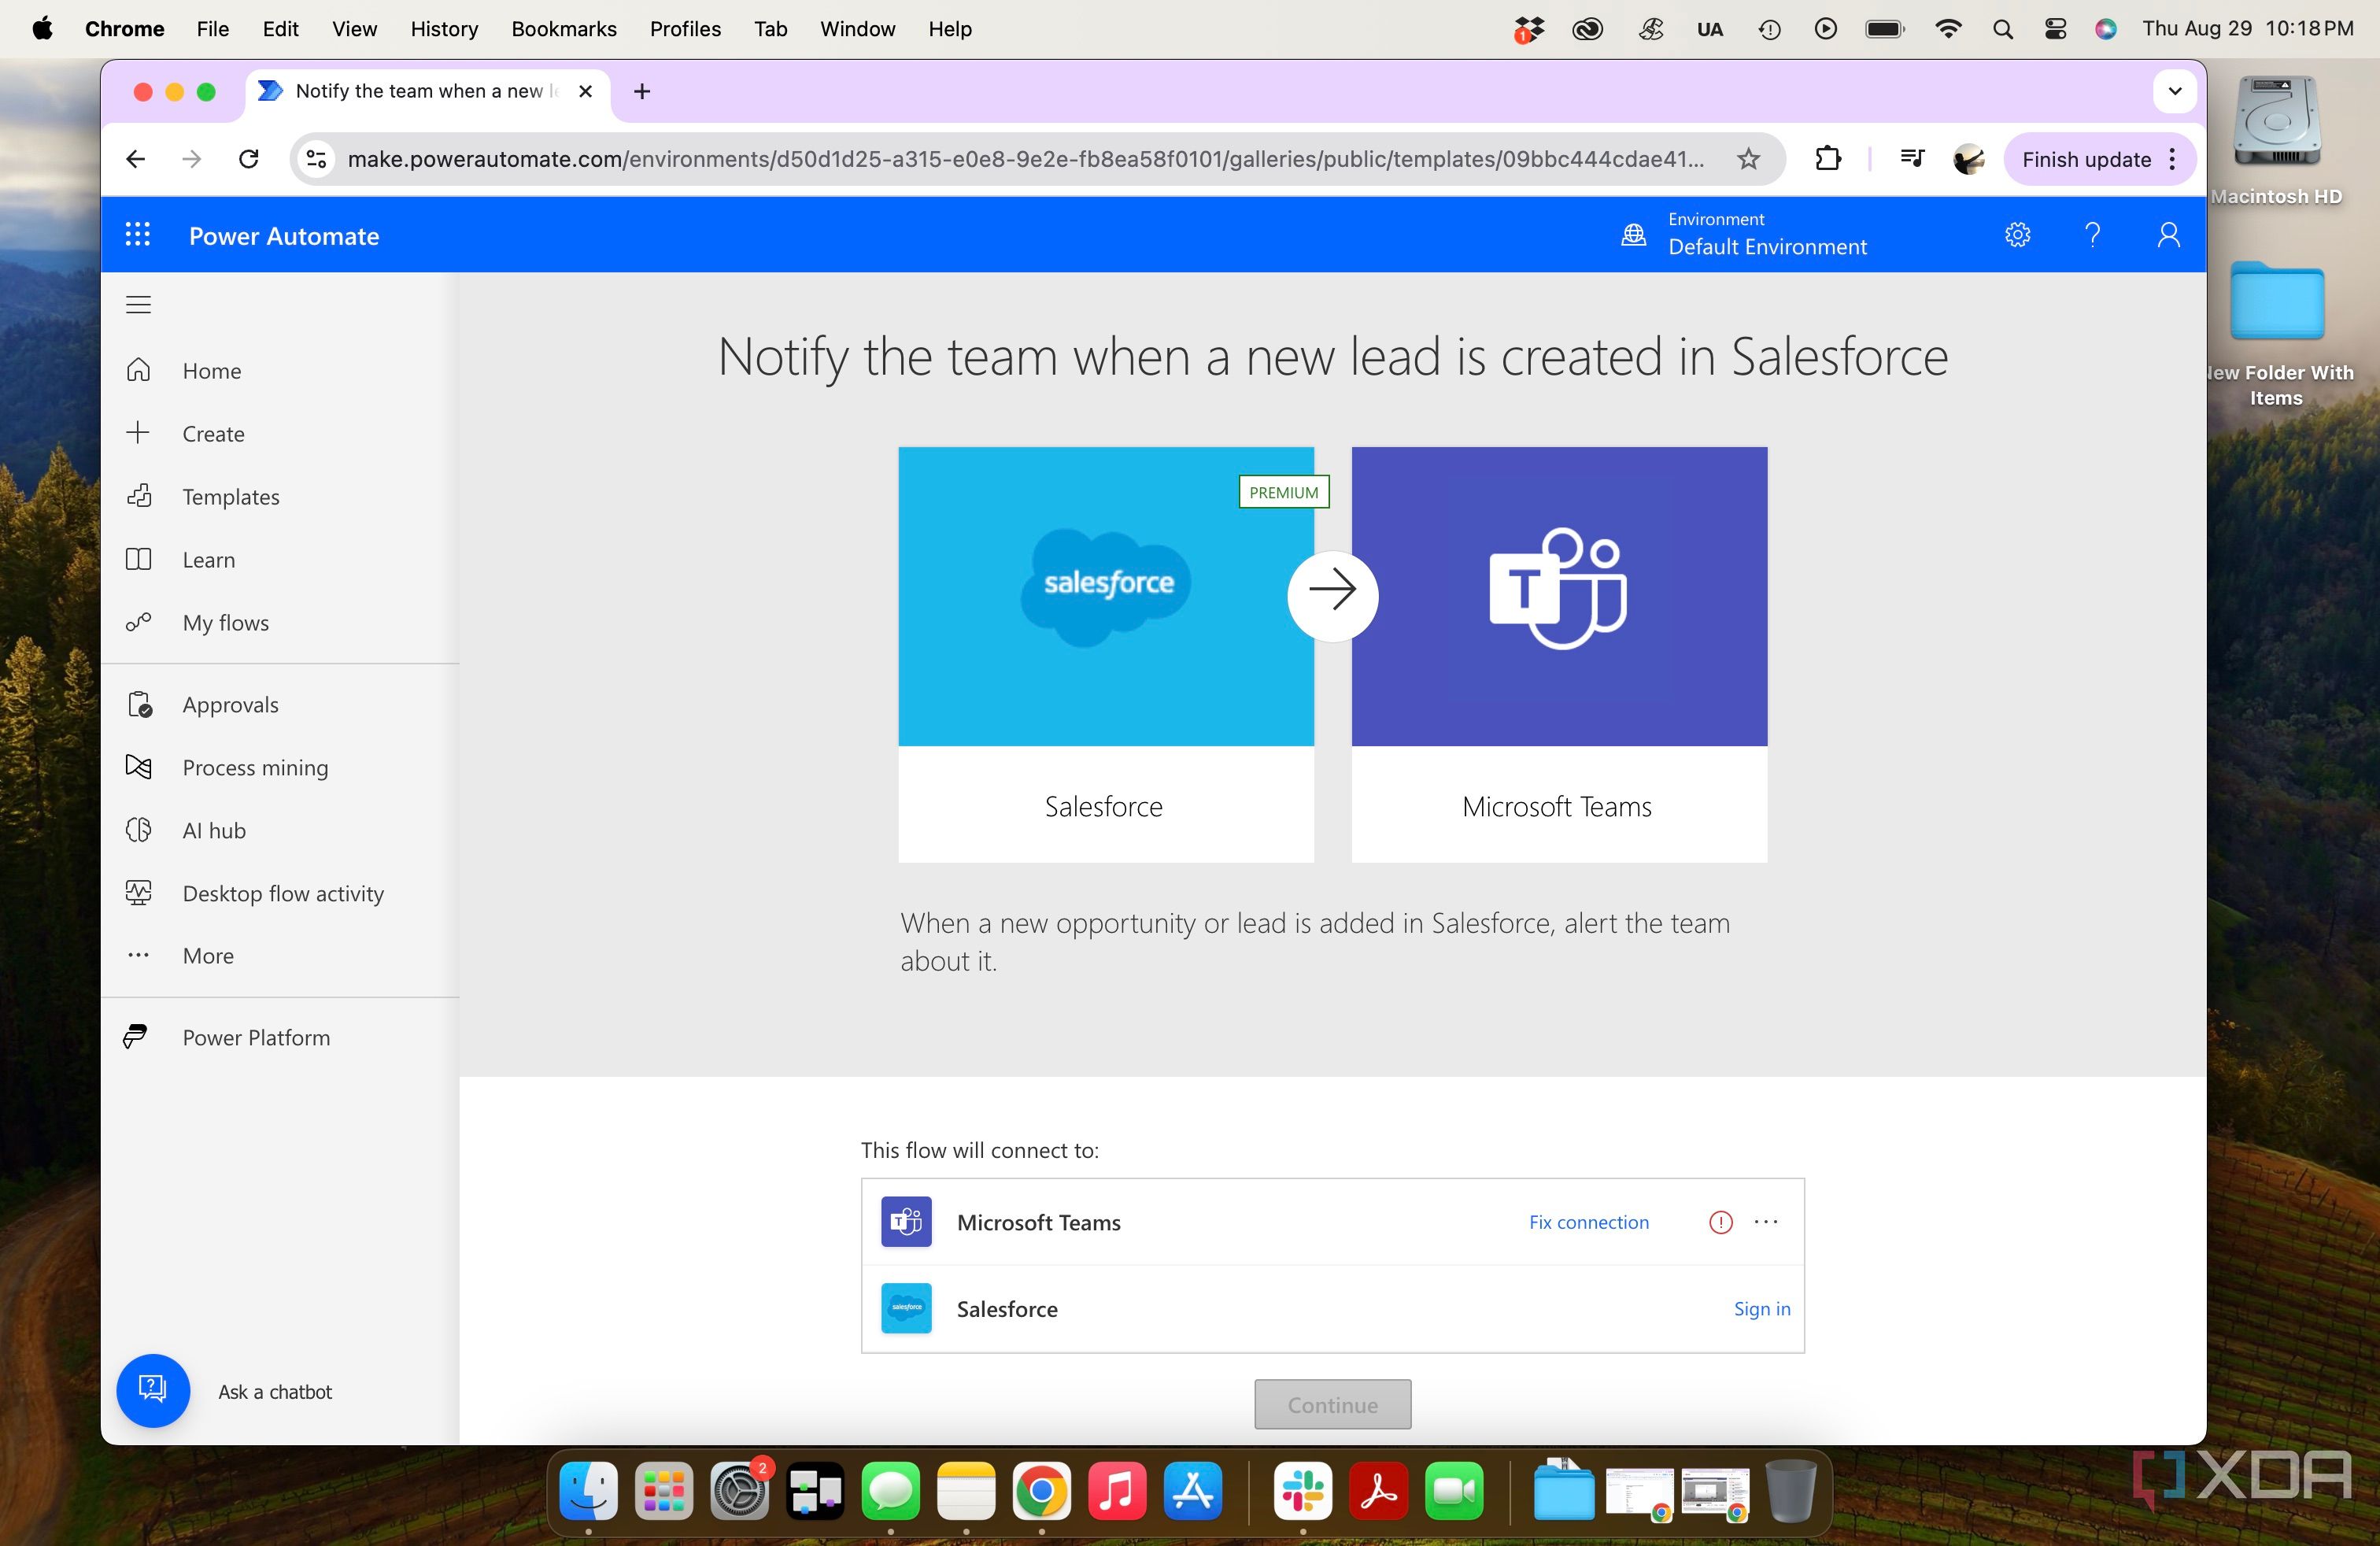Open Control Center in menu bar

click(x=2055, y=29)
